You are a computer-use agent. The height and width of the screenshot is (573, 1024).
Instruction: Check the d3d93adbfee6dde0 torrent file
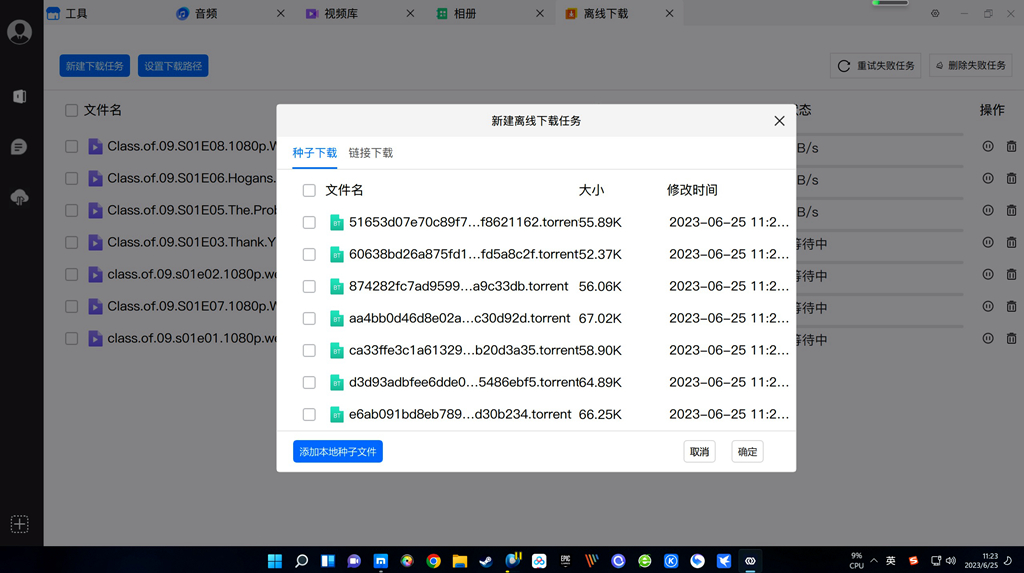309,383
